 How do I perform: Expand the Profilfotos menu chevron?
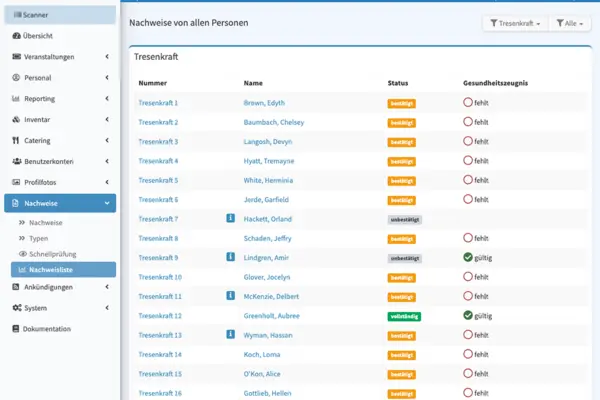point(107,182)
